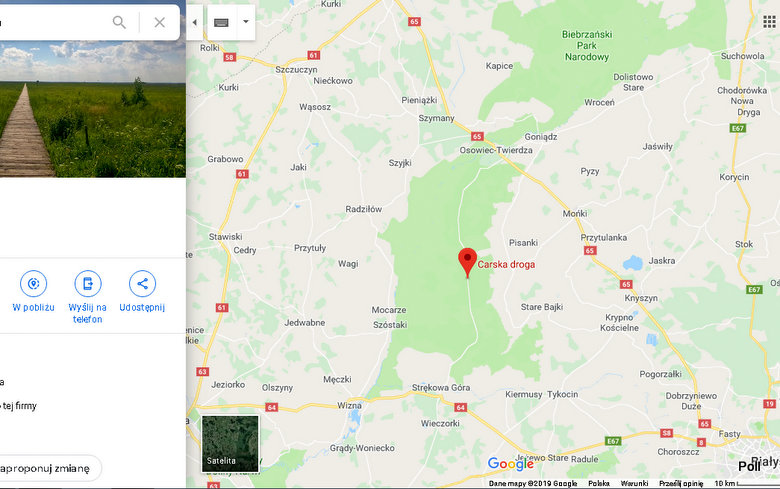Viewport: 780px width, 489px height.
Task: Open the Warunki terms link
Action: (634, 484)
